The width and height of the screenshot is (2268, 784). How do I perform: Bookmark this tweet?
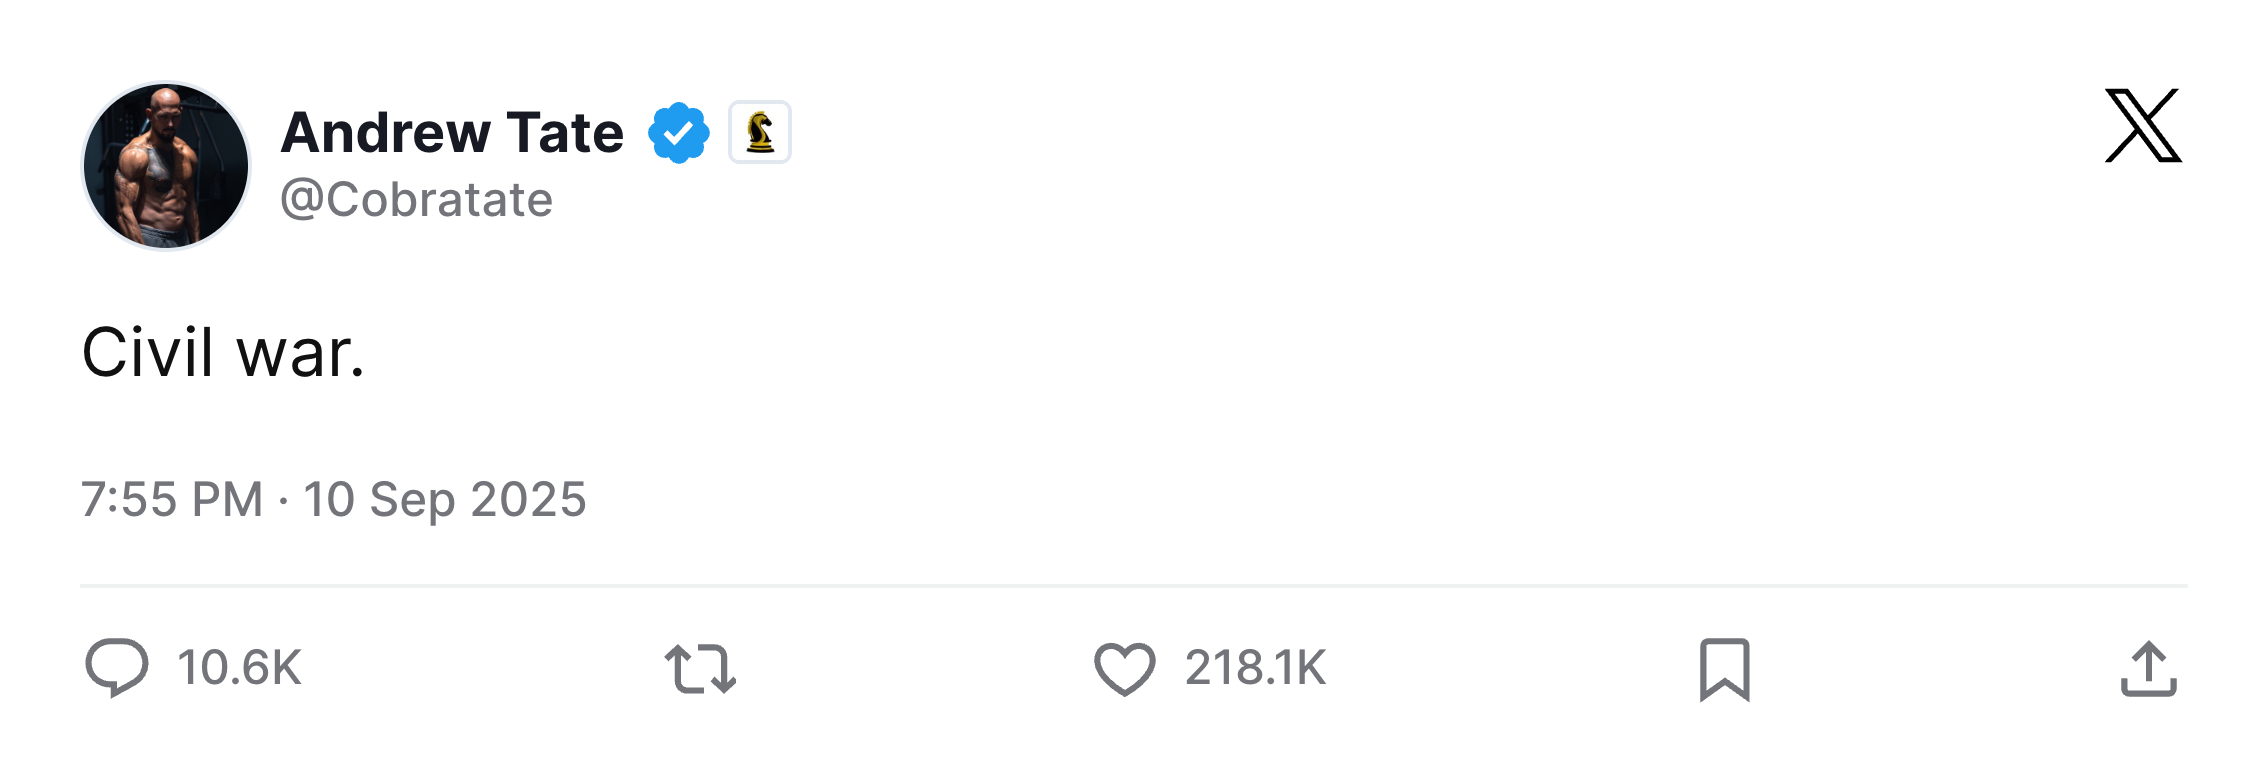(1725, 669)
